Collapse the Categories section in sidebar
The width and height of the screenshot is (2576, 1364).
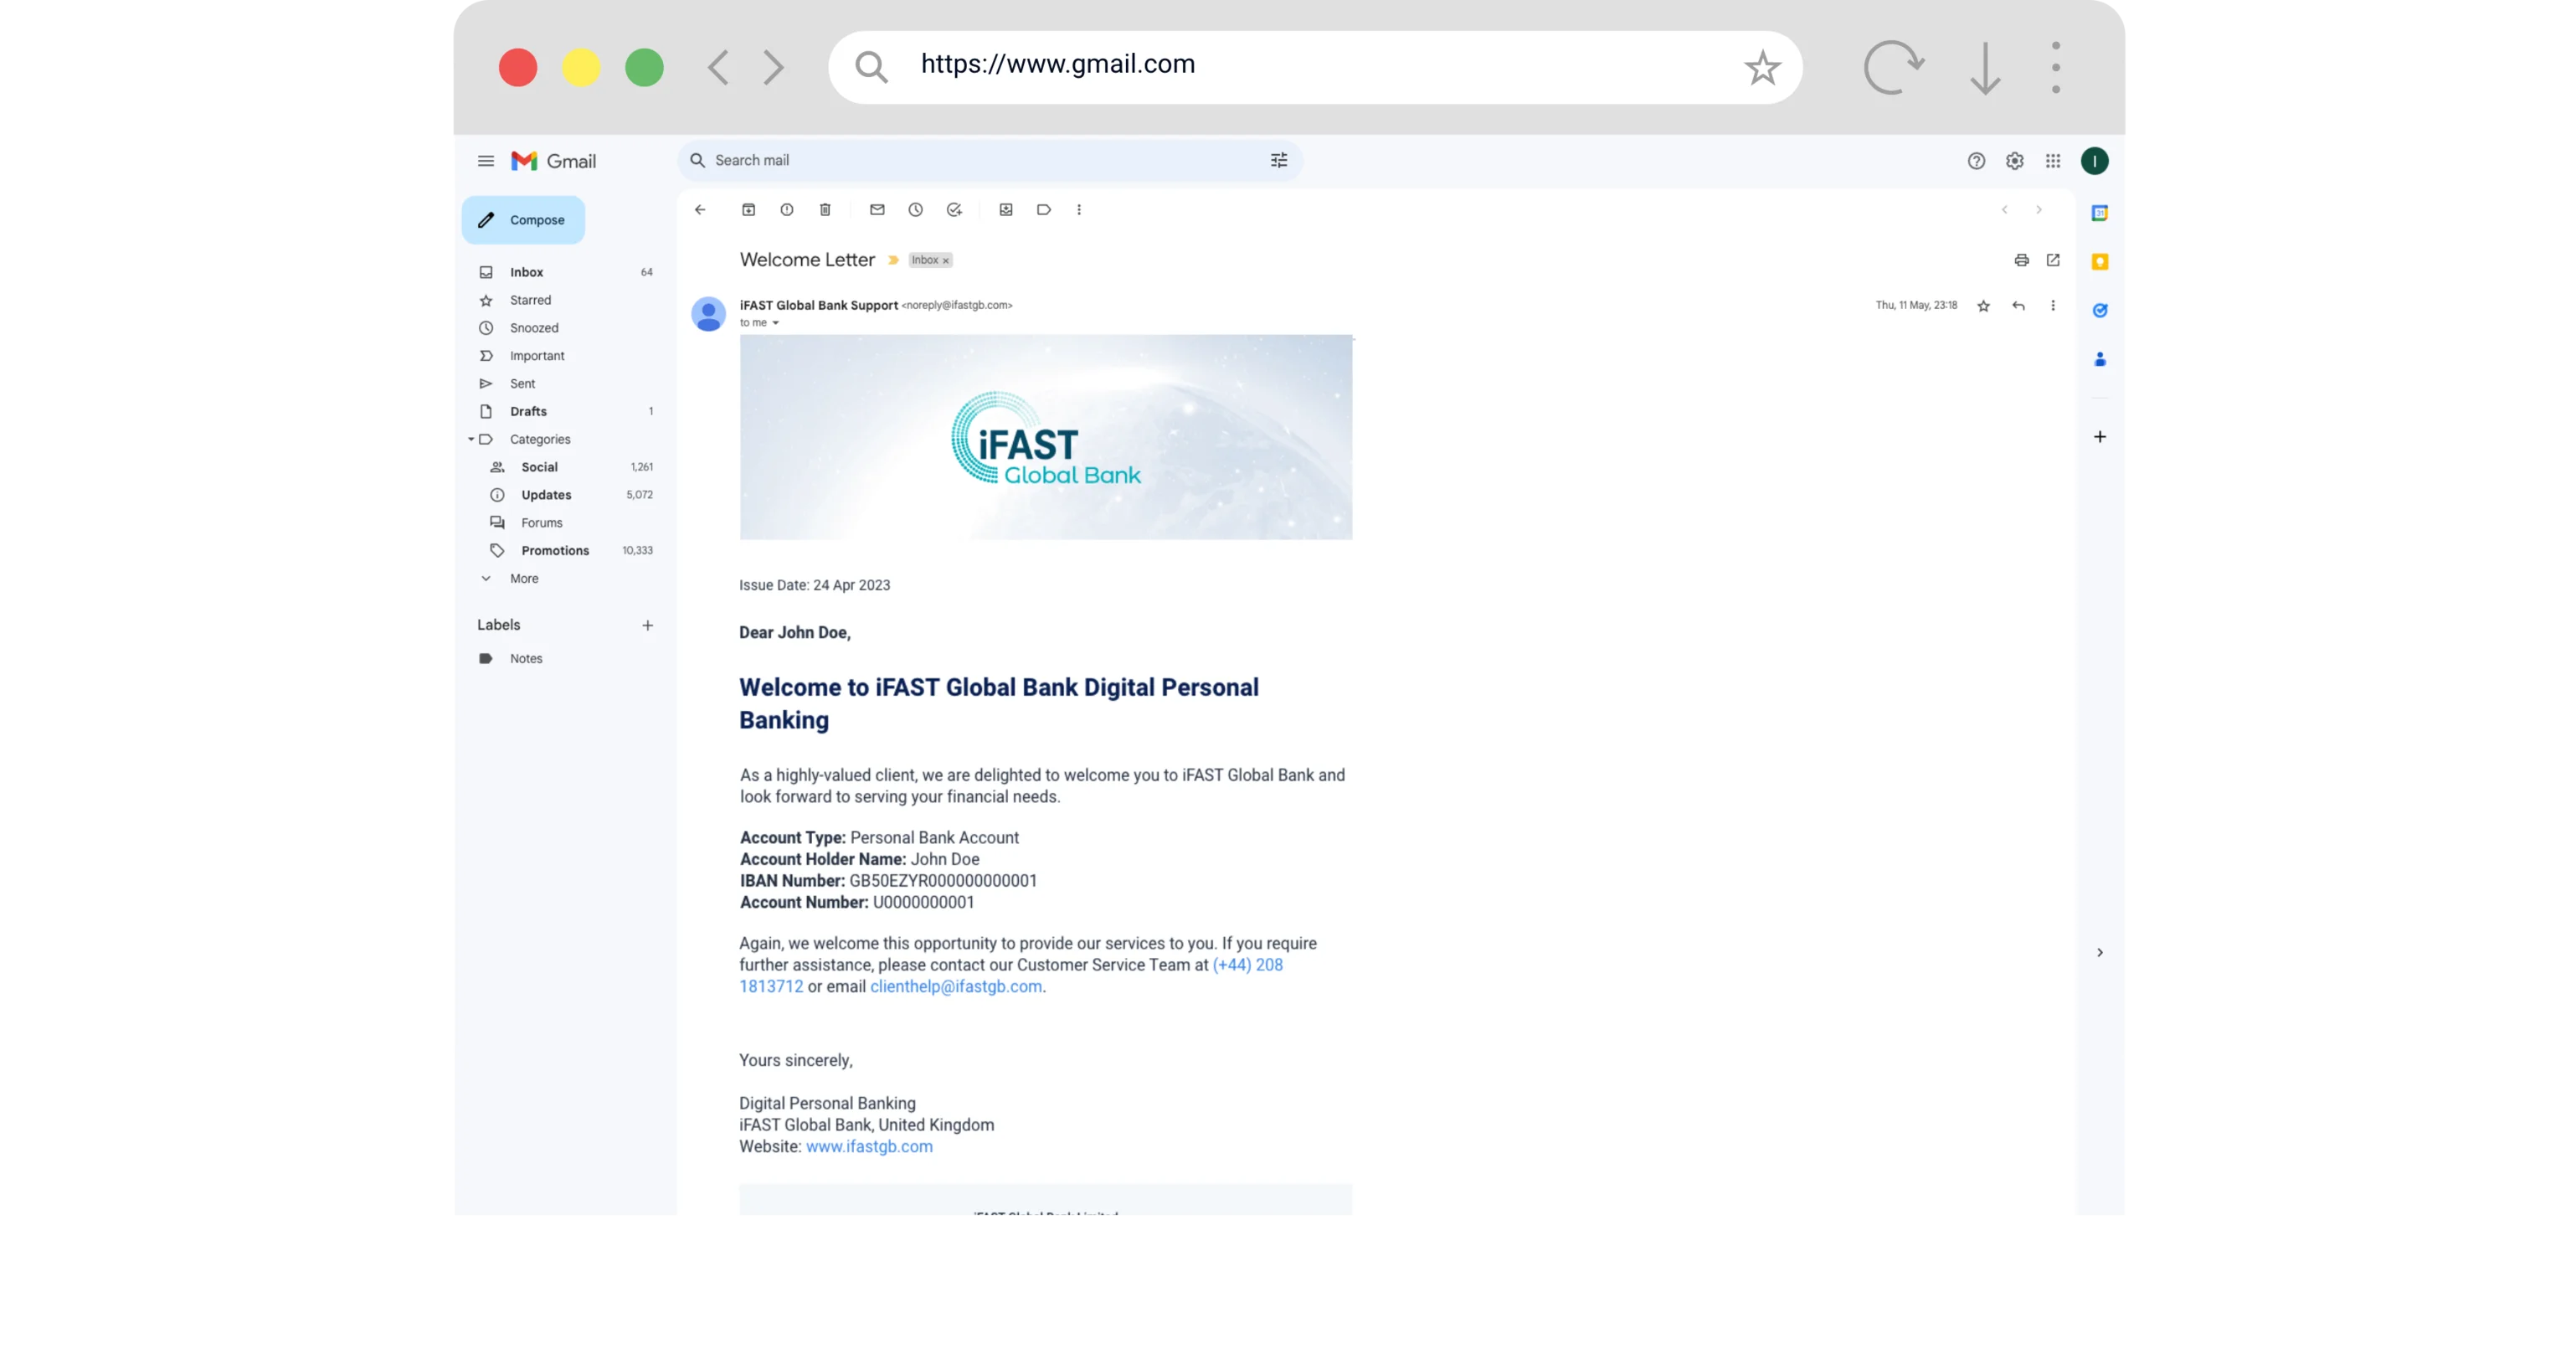point(471,440)
